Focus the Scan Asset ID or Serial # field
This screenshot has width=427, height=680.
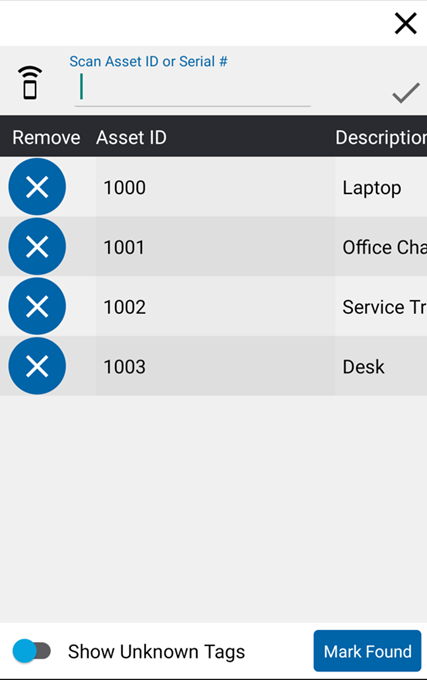point(192,89)
